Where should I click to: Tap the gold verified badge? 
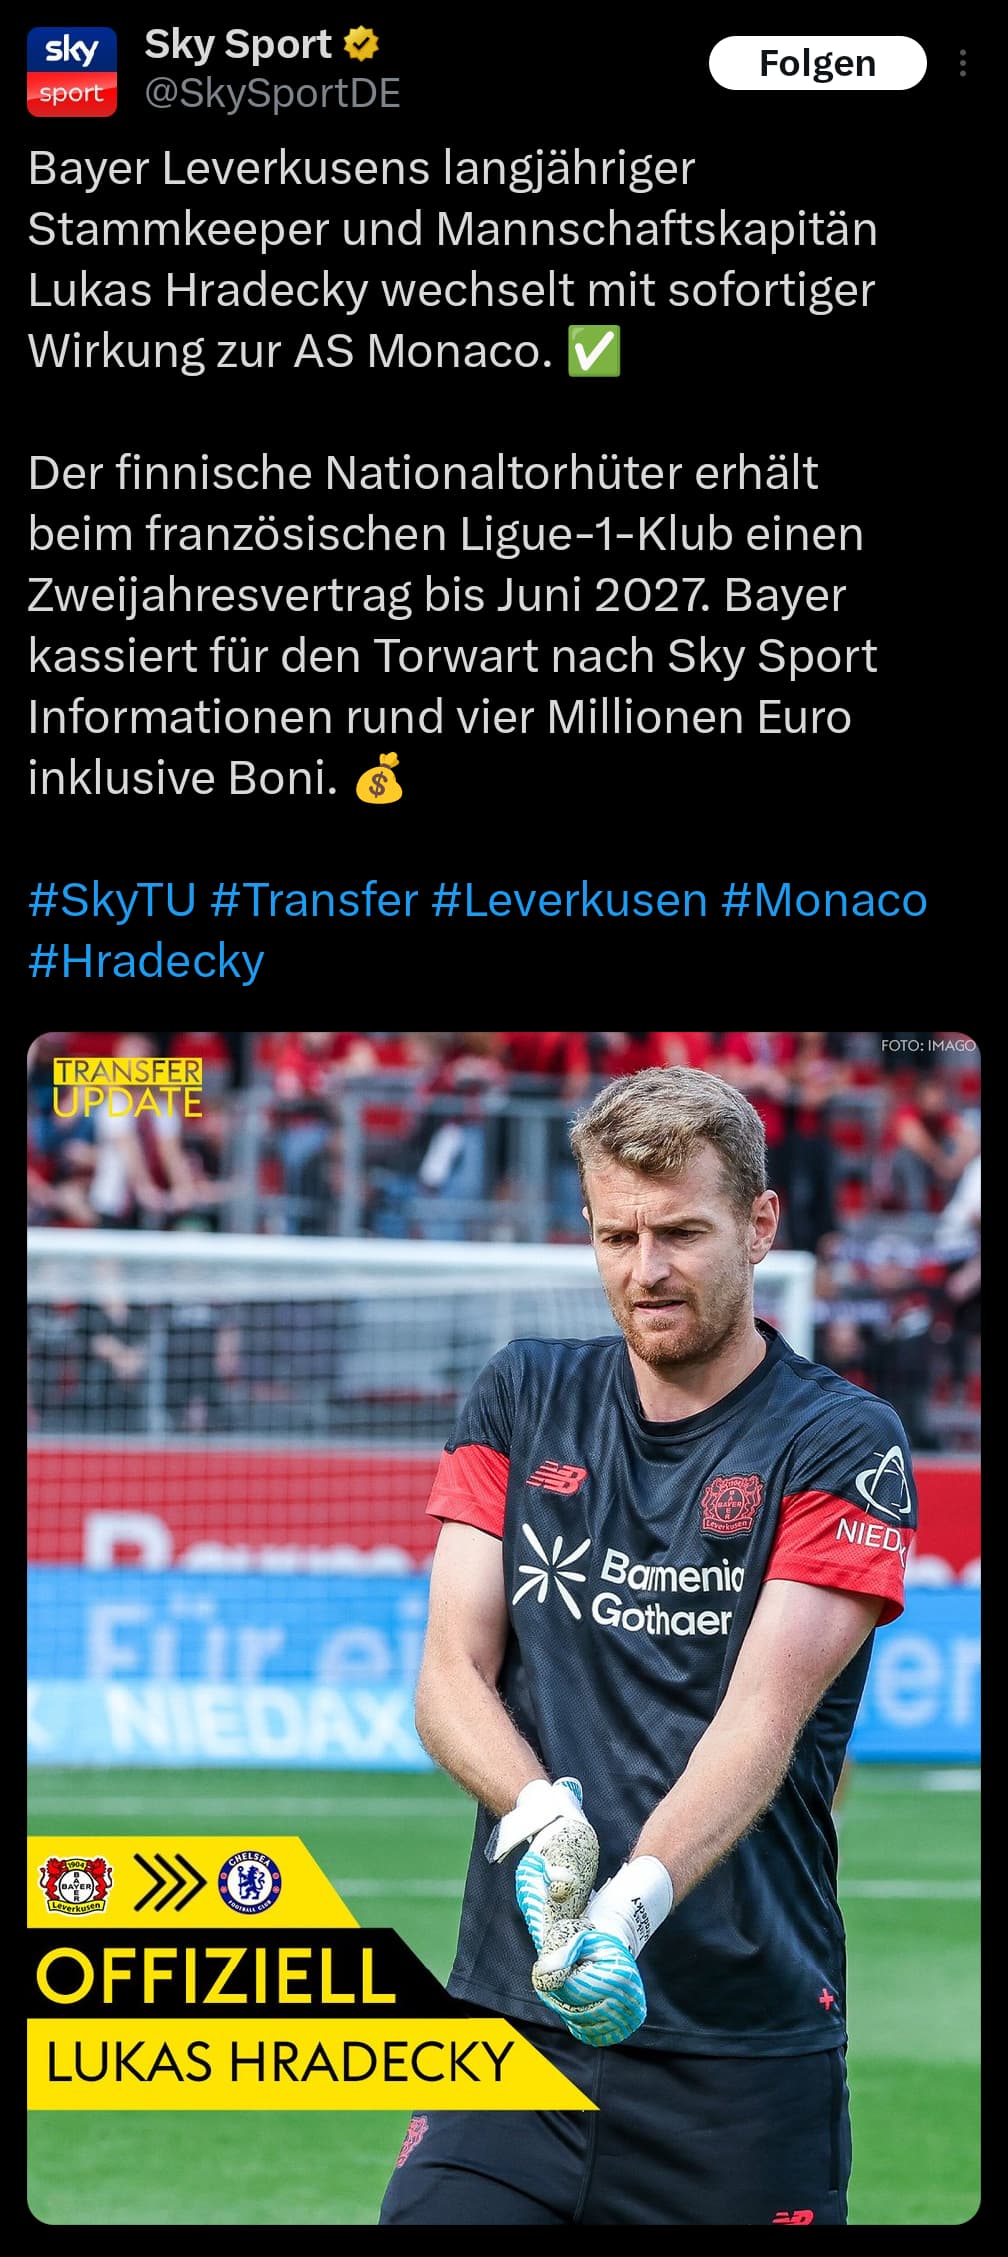click(x=362, y=44)
